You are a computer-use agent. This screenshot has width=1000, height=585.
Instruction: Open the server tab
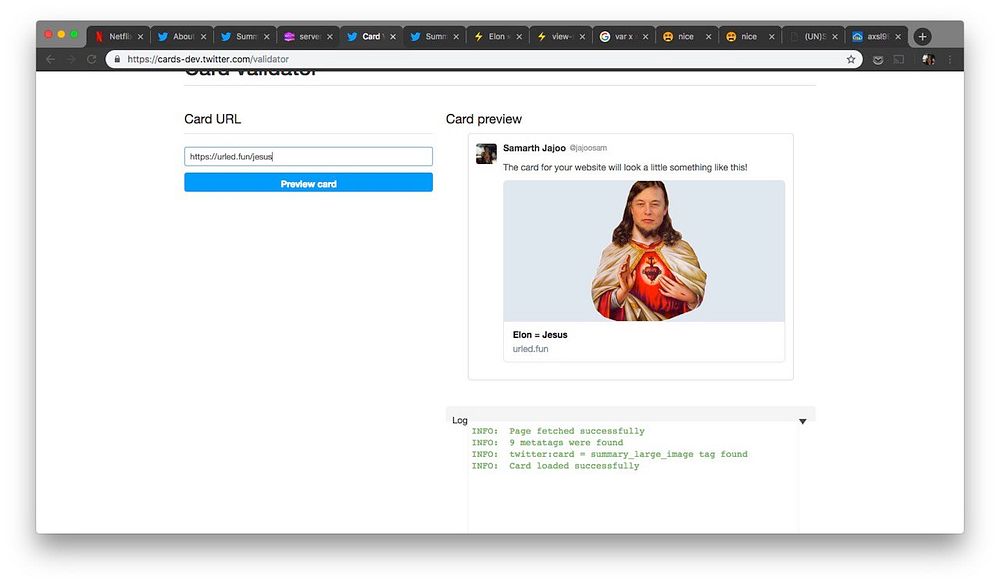tap(302, 36)
